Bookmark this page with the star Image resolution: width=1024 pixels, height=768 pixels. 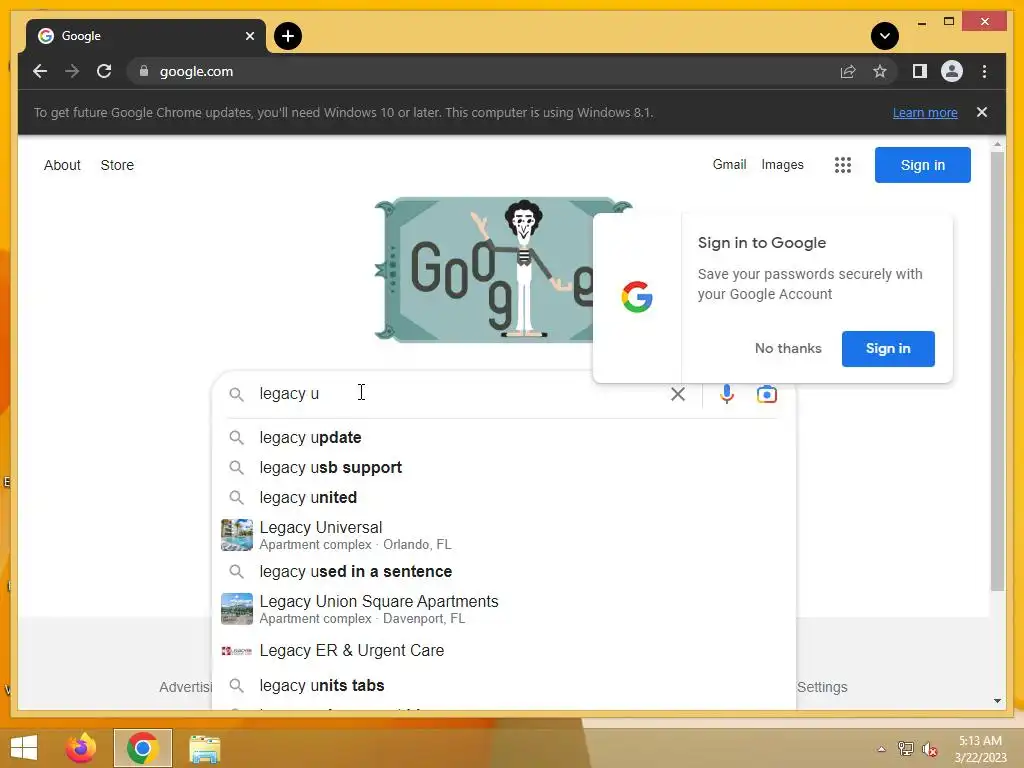[x=880, y=71]
